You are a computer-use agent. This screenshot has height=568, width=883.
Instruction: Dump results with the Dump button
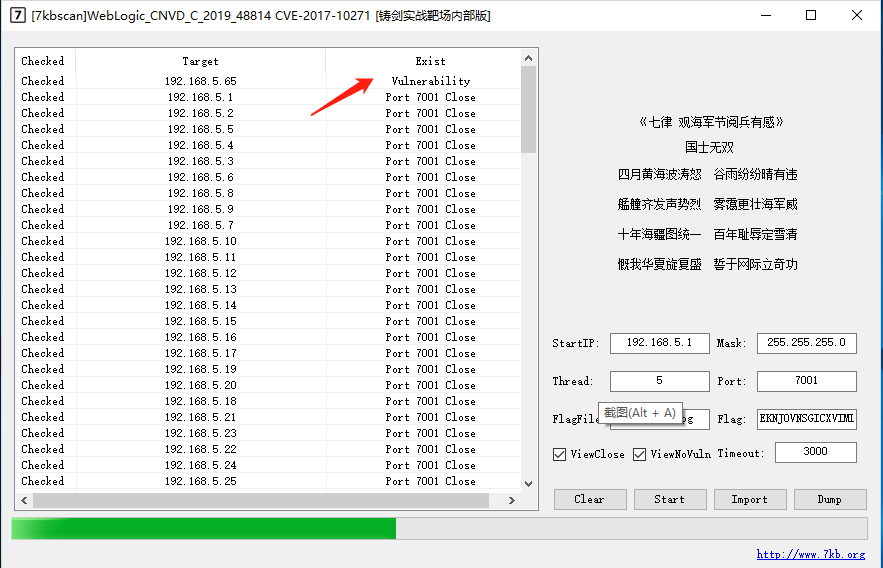[x=830, y=499]
